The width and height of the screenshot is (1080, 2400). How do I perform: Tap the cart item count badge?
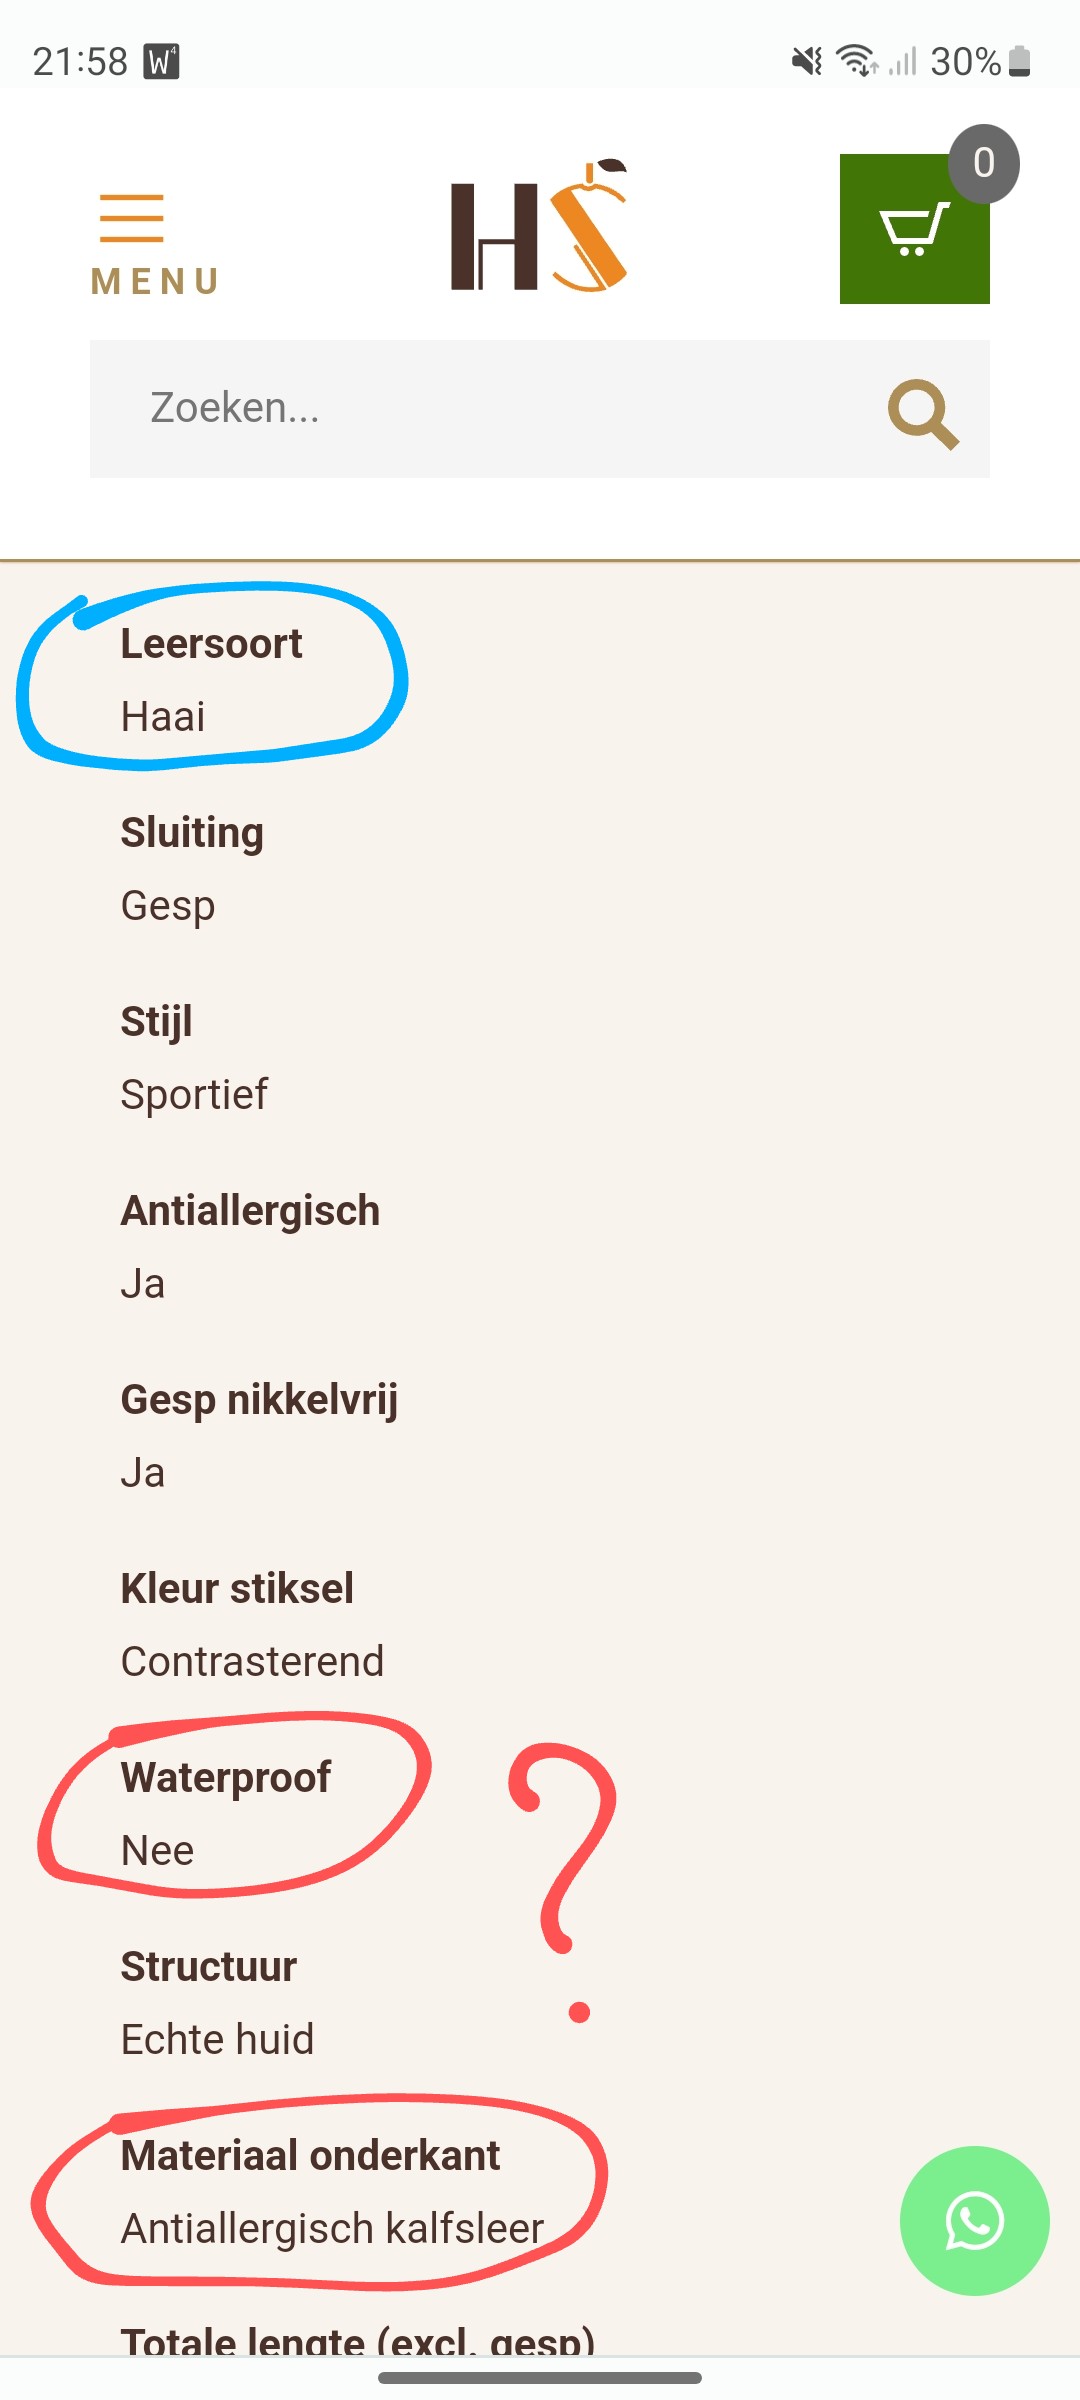[x=983, y=163]
